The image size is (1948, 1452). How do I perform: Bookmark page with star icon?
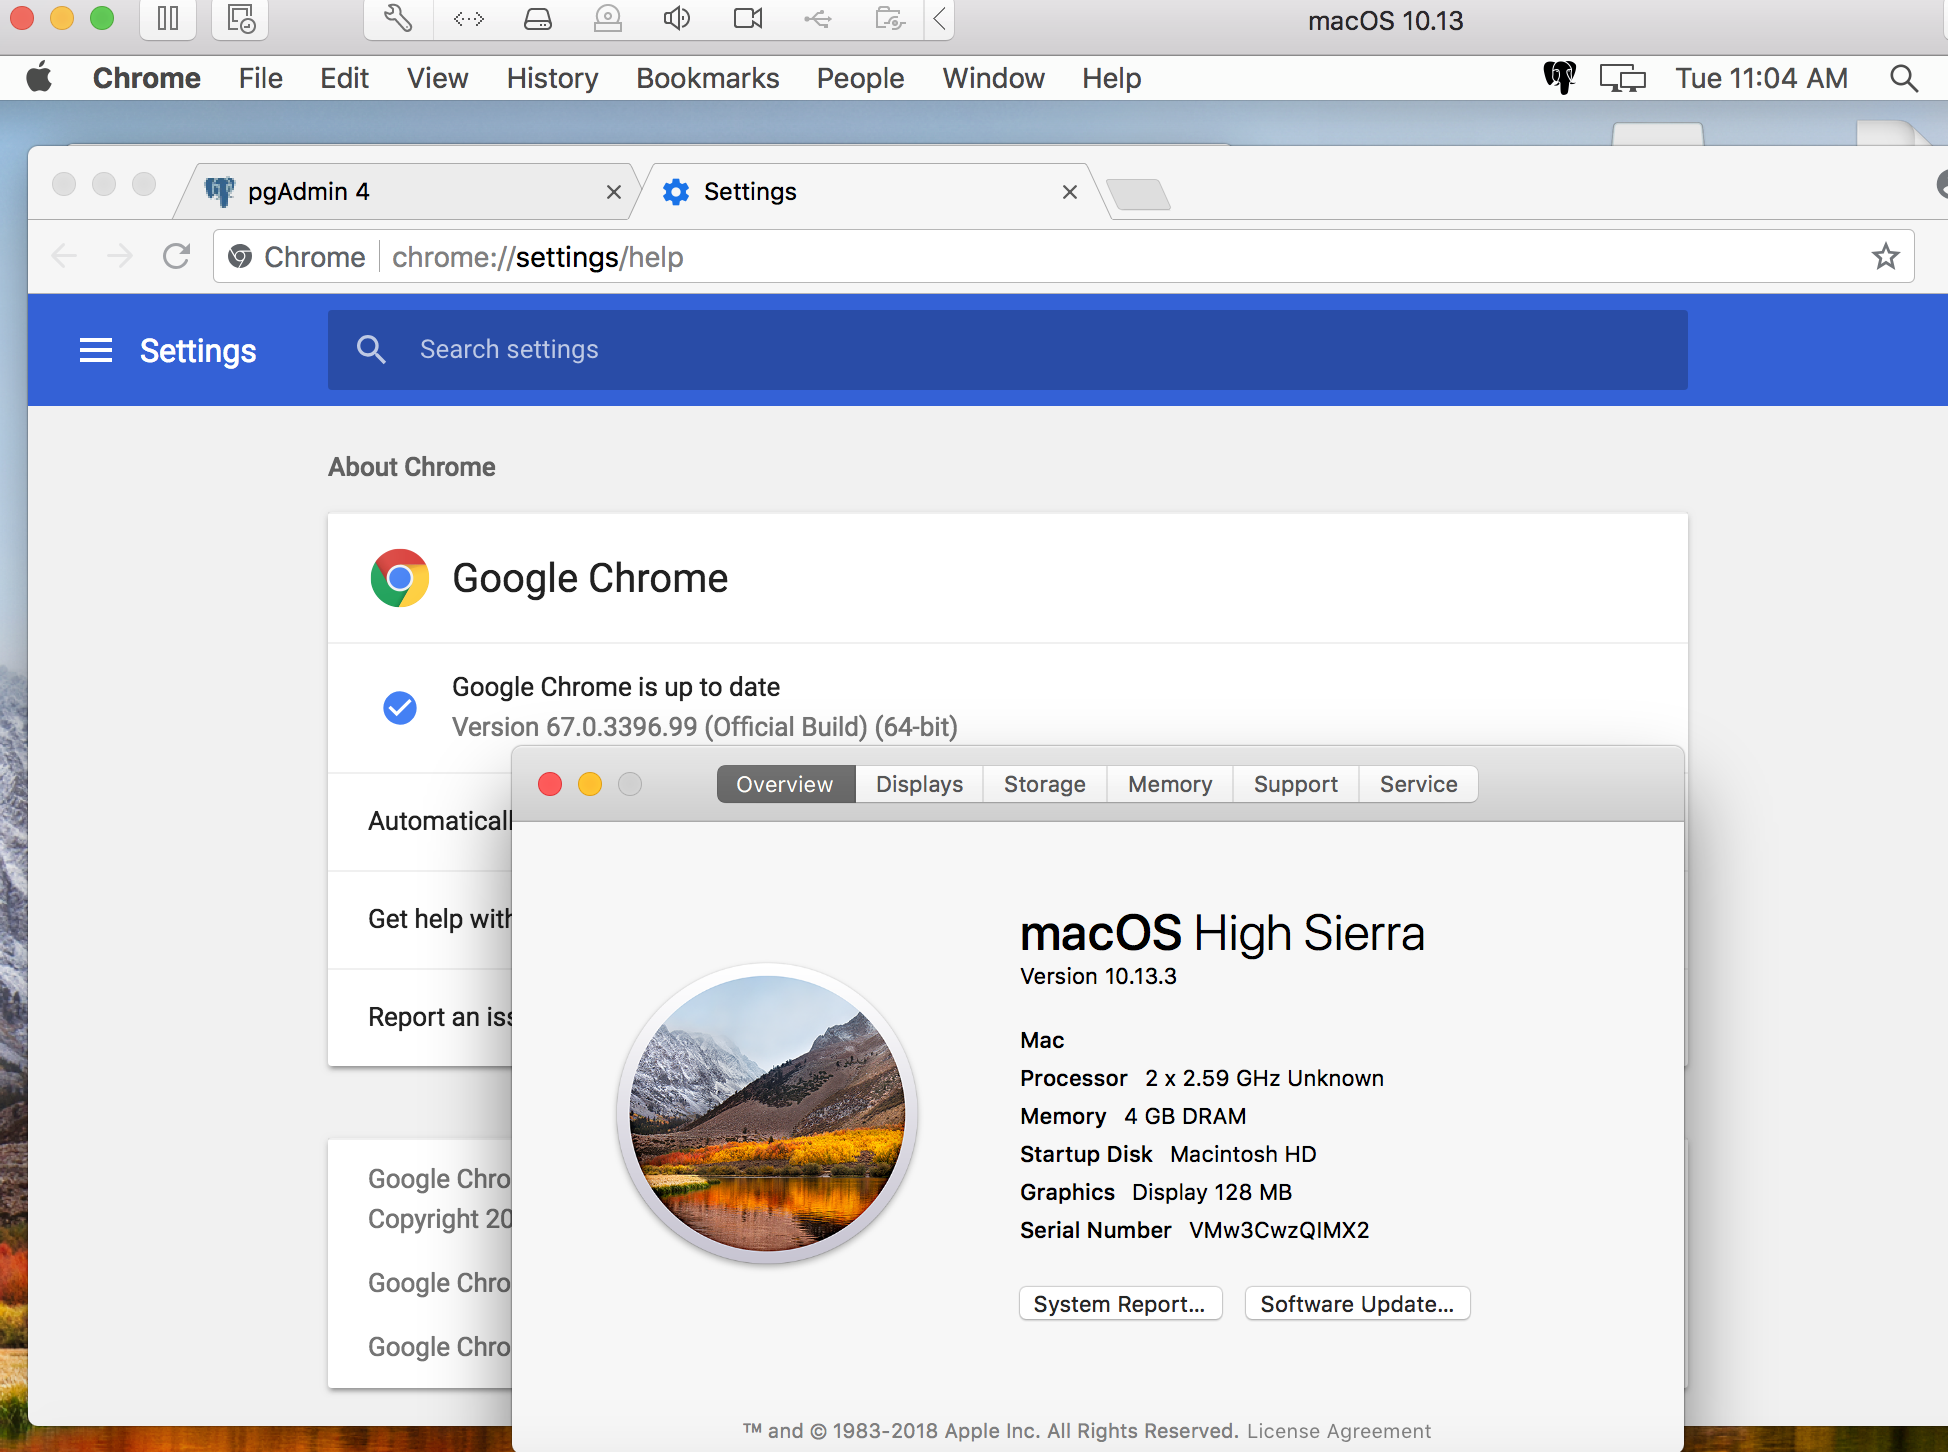pos(1885,257)
